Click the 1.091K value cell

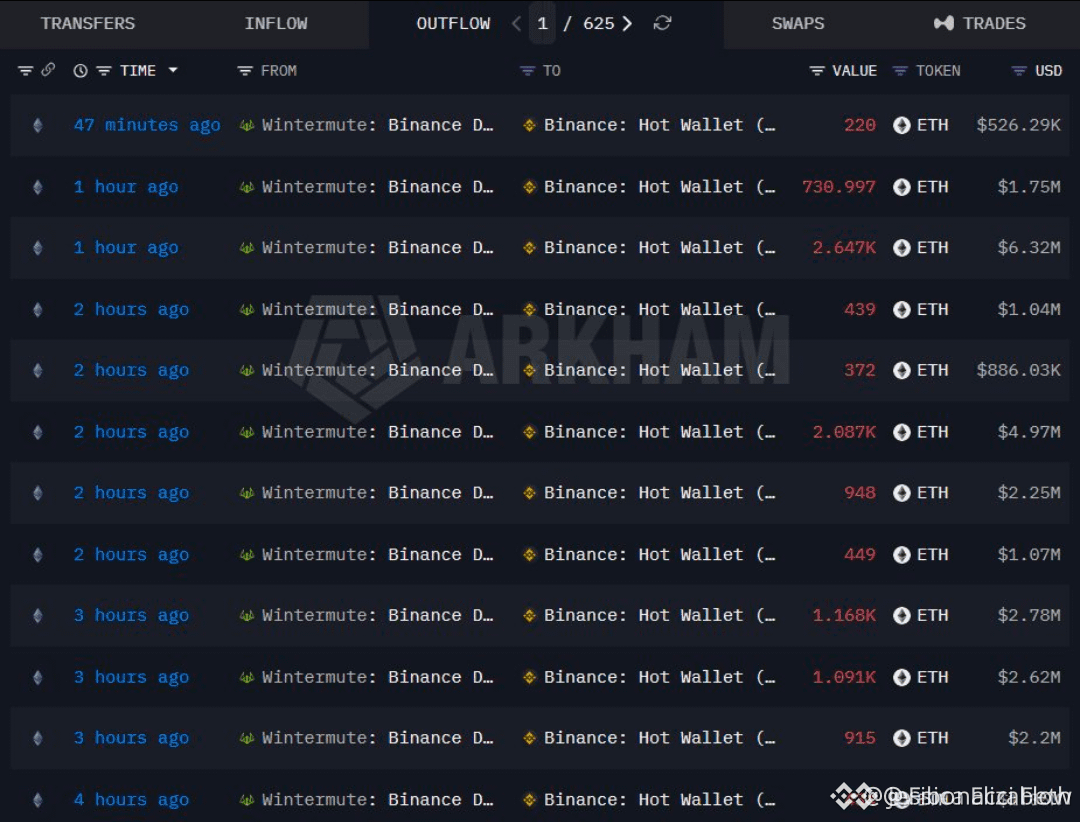point(844,677)
